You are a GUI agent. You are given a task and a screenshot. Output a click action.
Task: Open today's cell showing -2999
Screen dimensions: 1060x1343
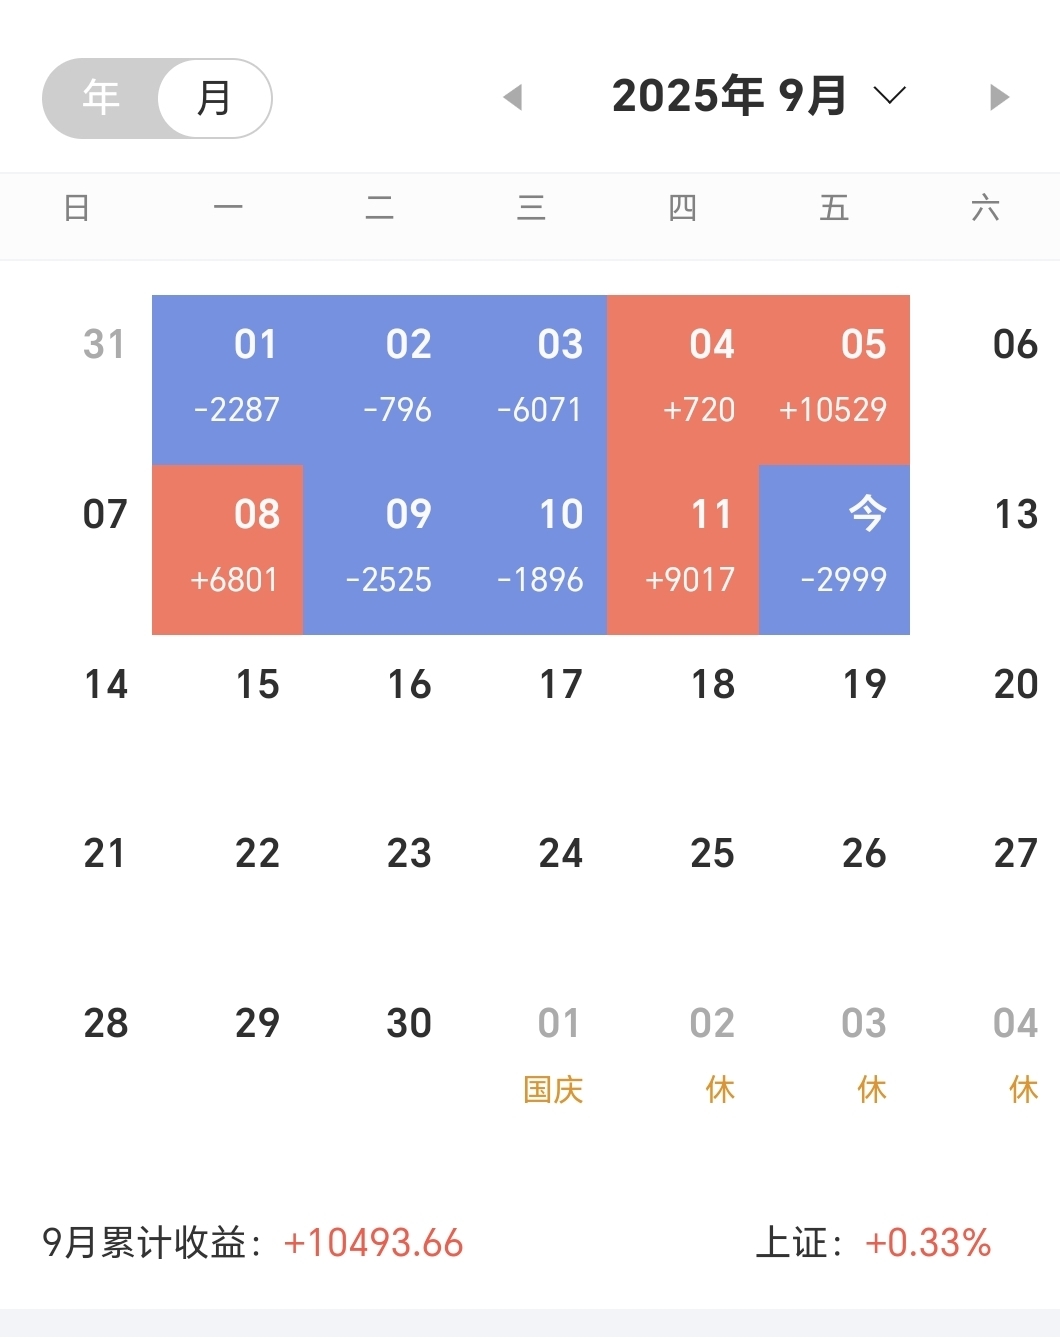(x=834, y=549)
